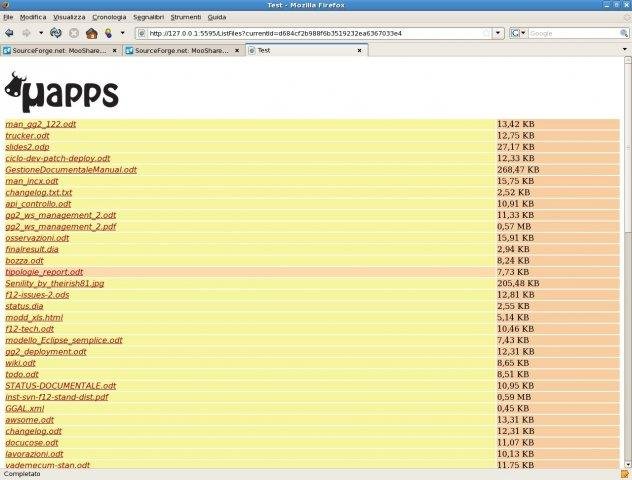Open man_gg2_122.odt file link
Image resolution: width=632 pixels, height=480 pixels.
pyautogui.click(x=41, y=124)
